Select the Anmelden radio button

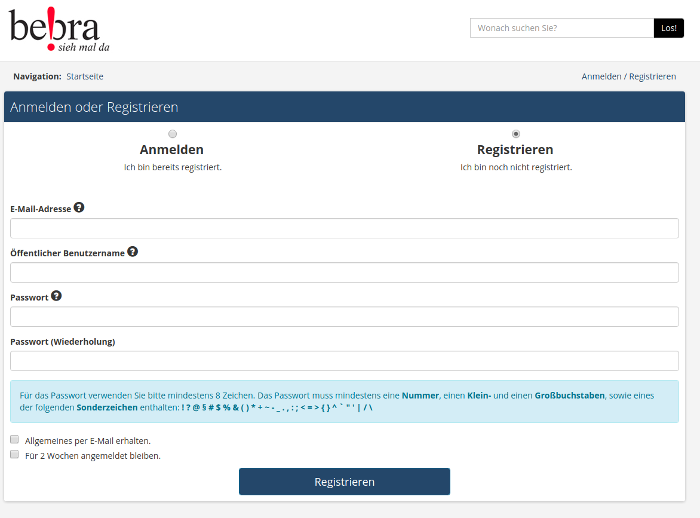[x=172, y=134]
